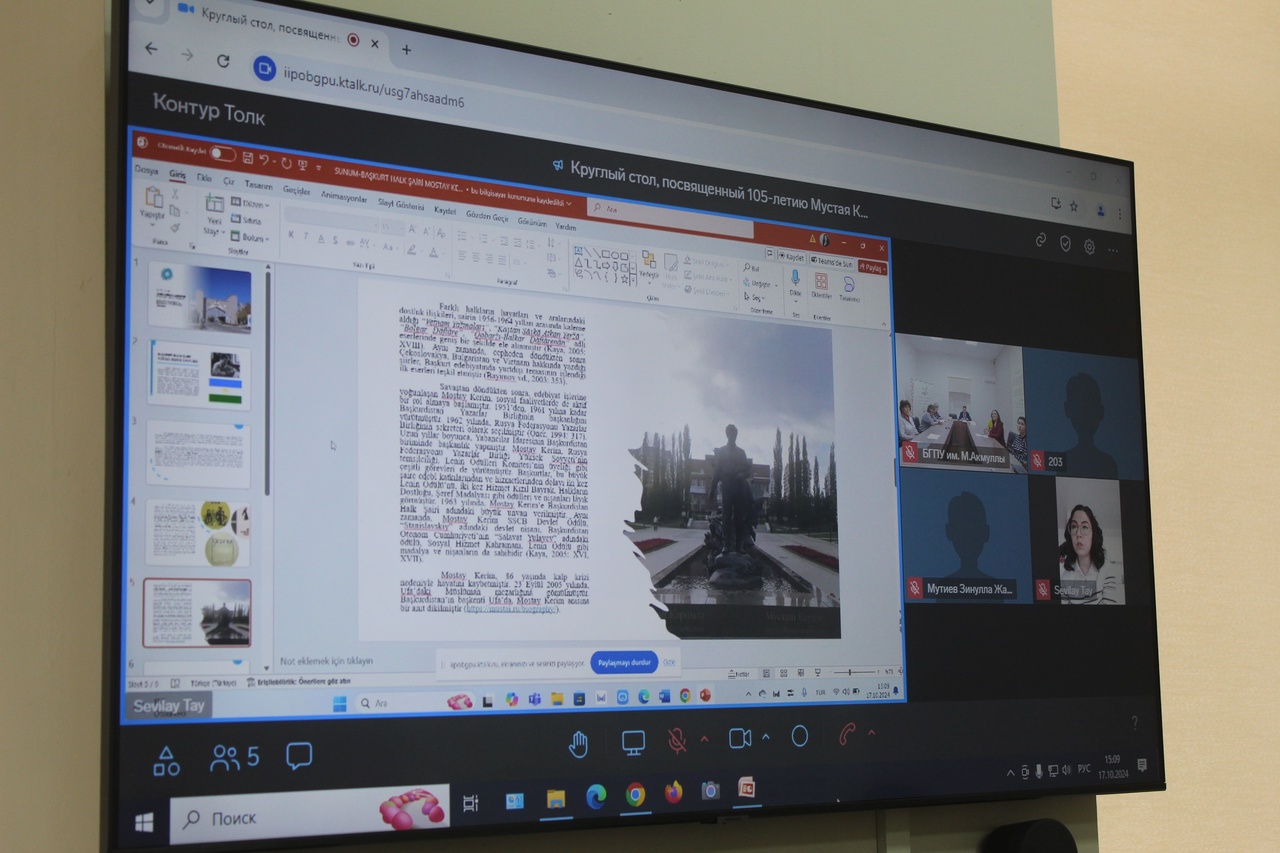Expand the chevron beside hang-up button
This screenshot has width=1280, height=853.
[x=871, y=734]
